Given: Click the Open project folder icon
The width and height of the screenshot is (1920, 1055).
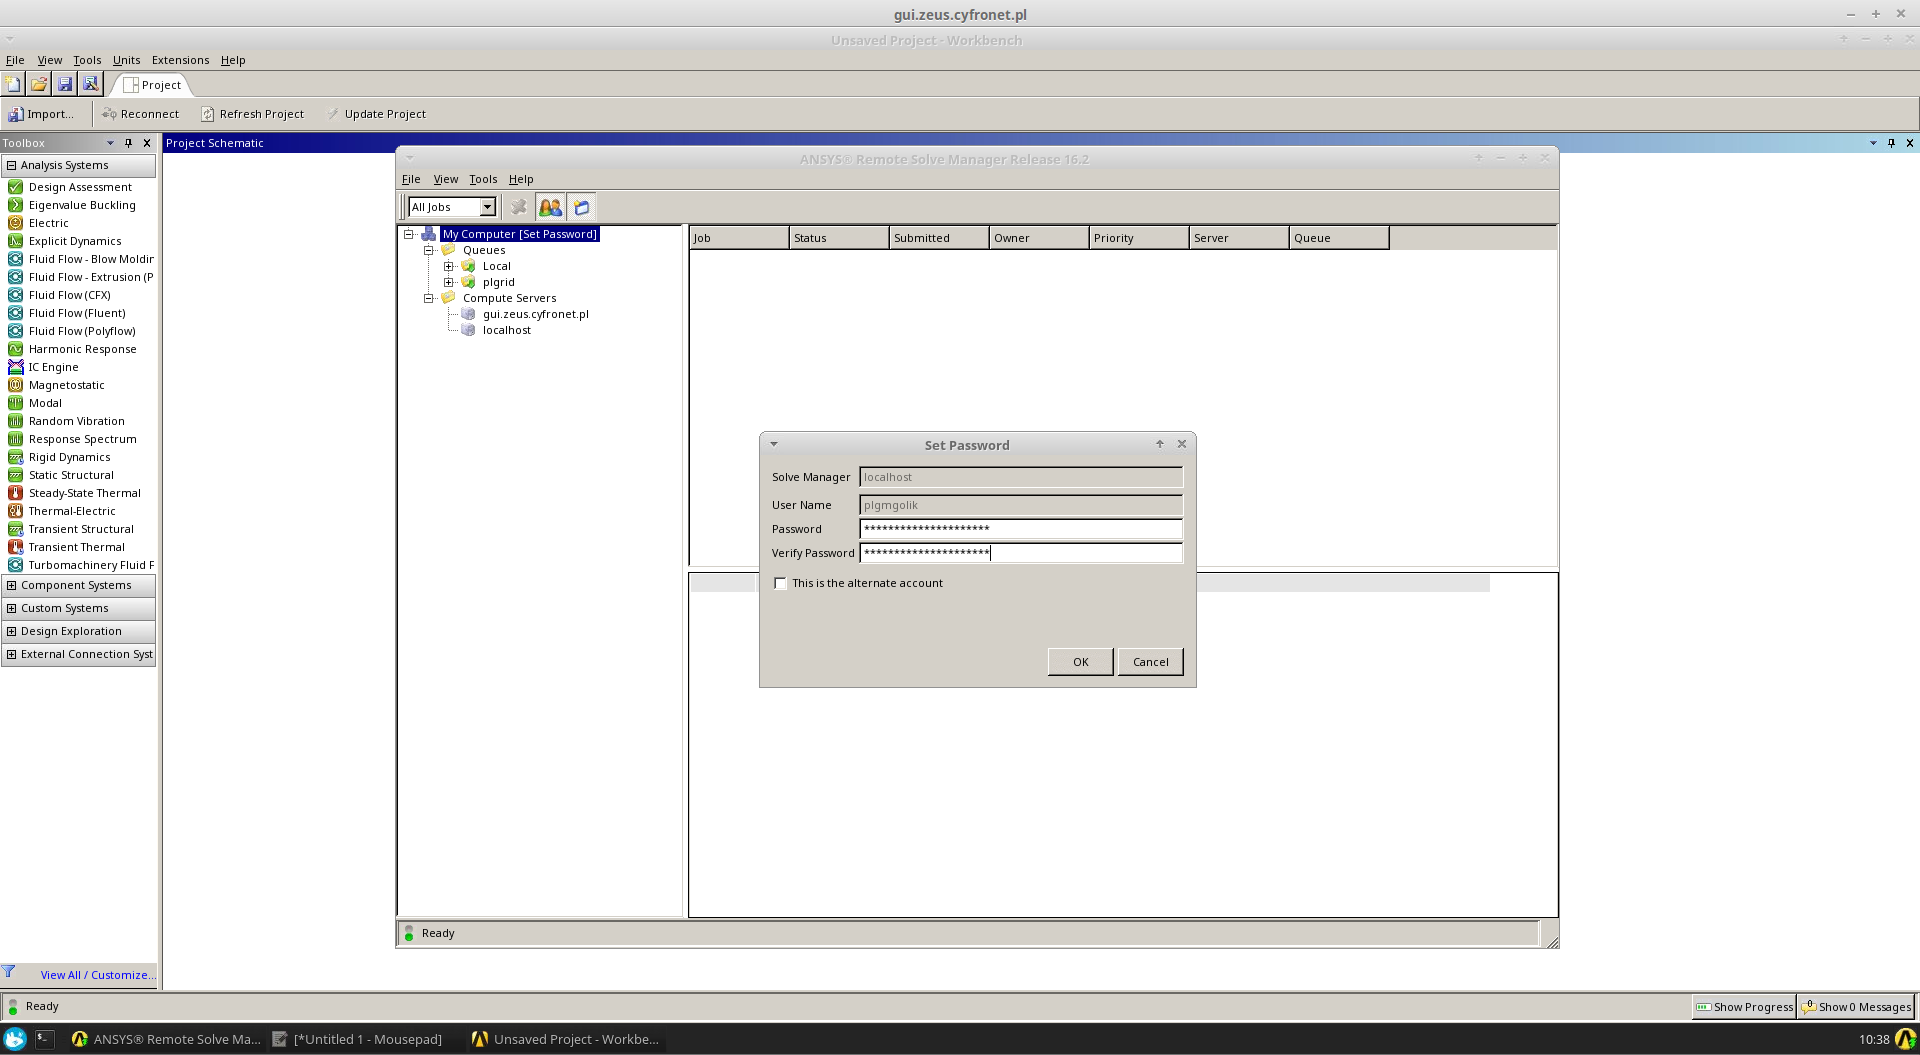Looking at the screenshot, I should tap(39, 84).
